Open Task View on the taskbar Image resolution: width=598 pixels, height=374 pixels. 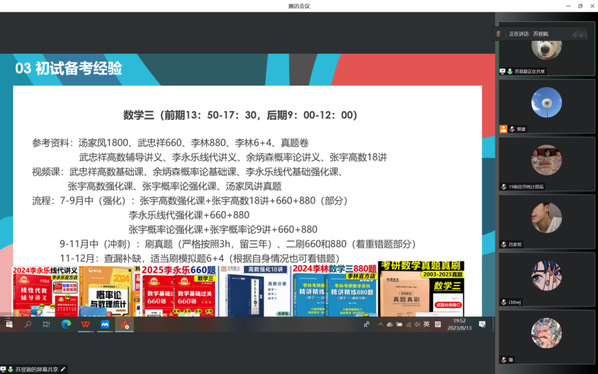pyautogui.click(x=47, y=324)
